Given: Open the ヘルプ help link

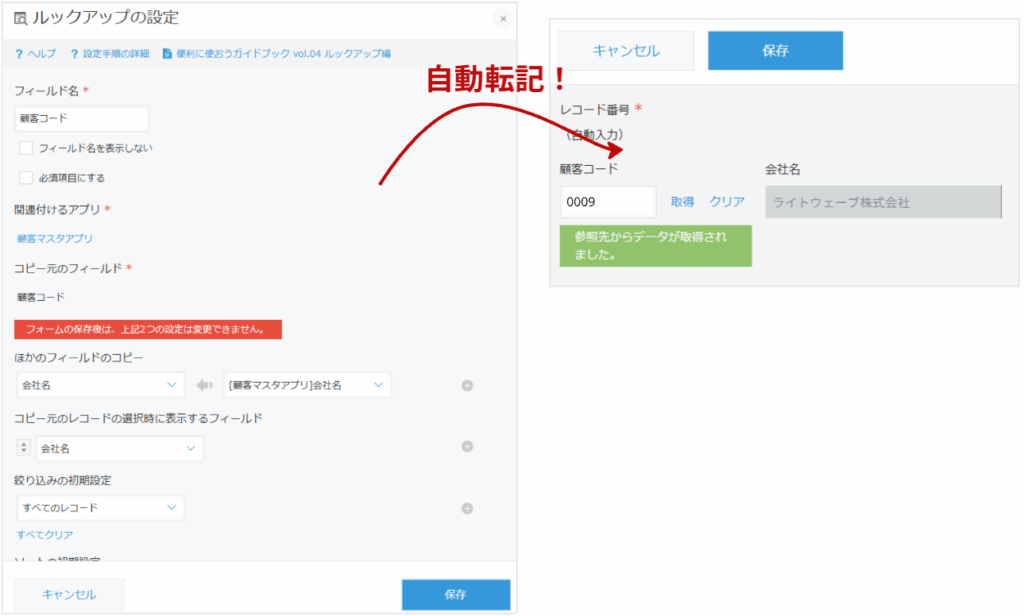Looking at the screenshot, I should [x=36, y=53].
